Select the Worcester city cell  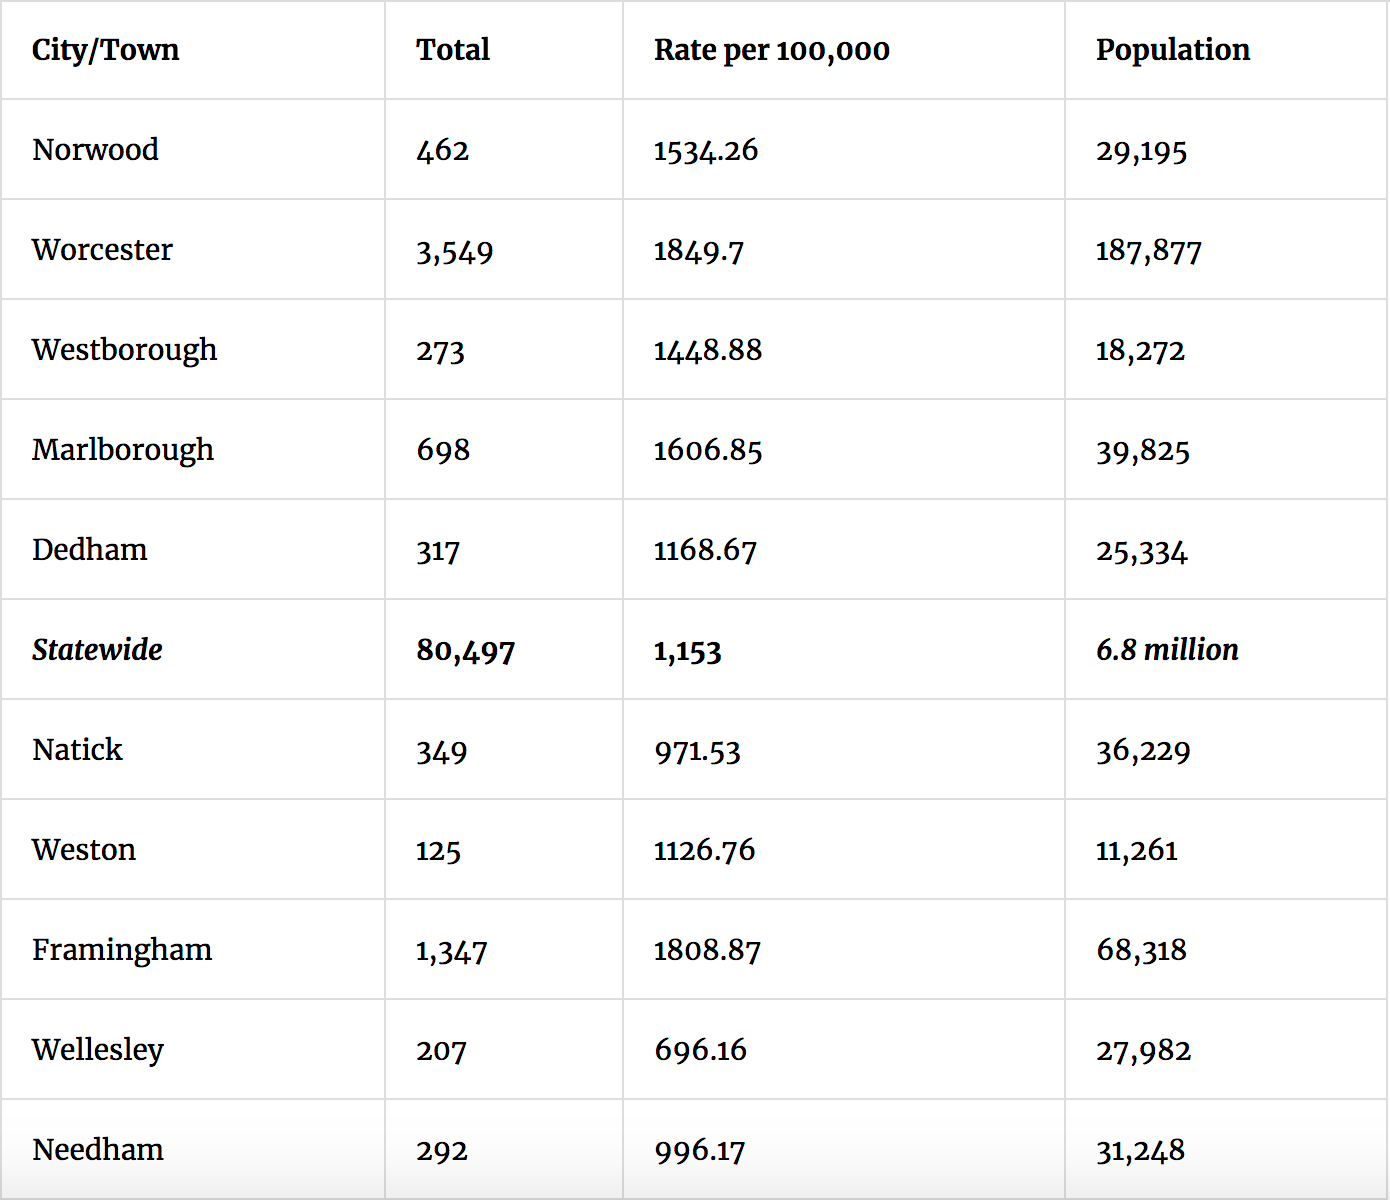coord(102,250)
